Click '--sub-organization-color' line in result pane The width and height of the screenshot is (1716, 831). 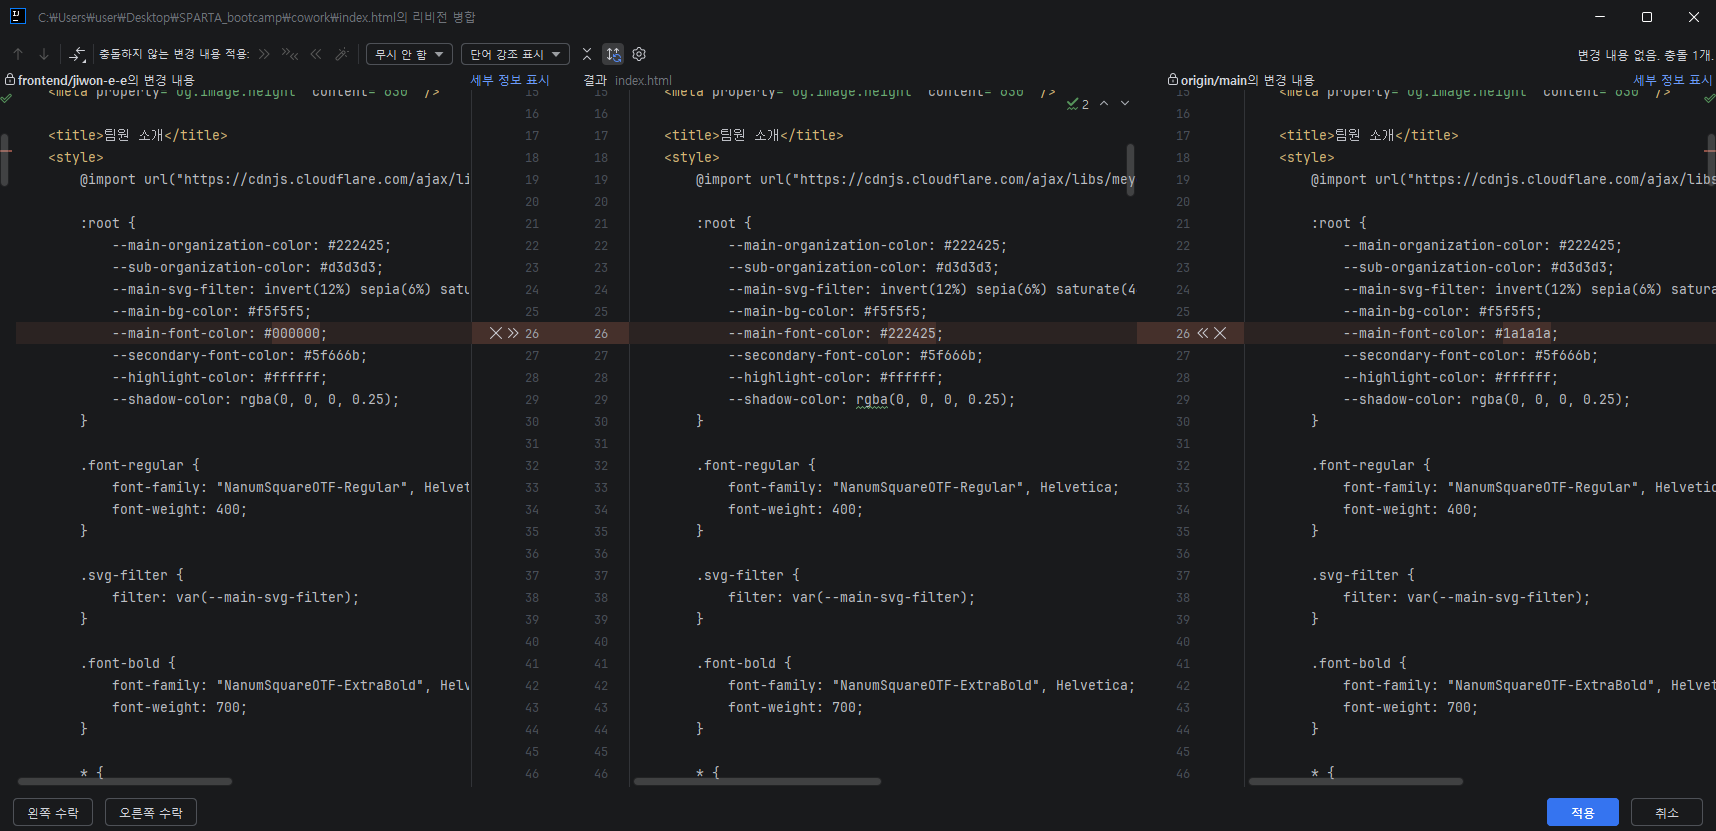[x=863, y=267]
